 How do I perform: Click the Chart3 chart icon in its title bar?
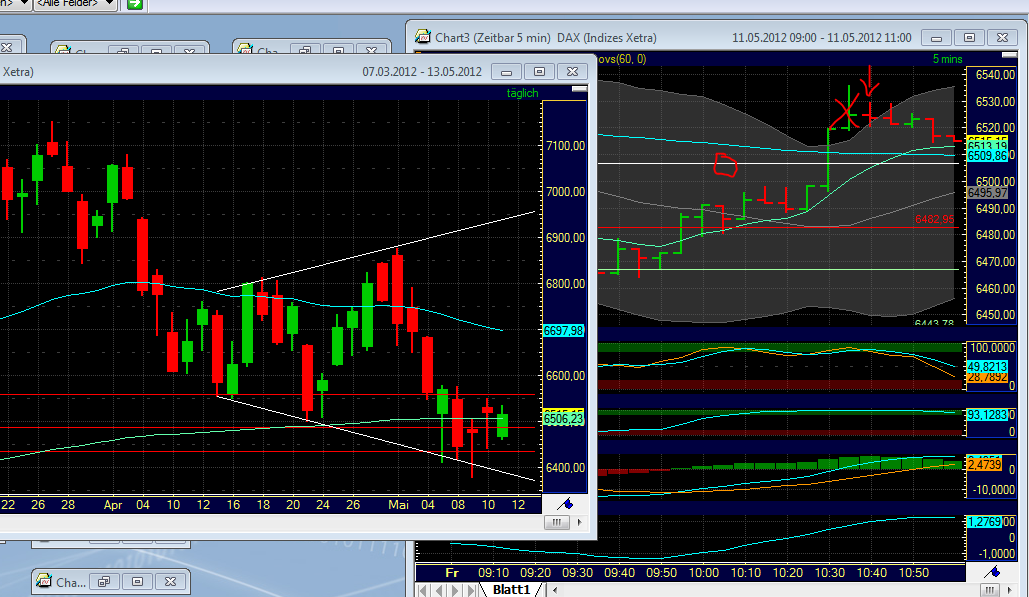[x=425, y=37]
